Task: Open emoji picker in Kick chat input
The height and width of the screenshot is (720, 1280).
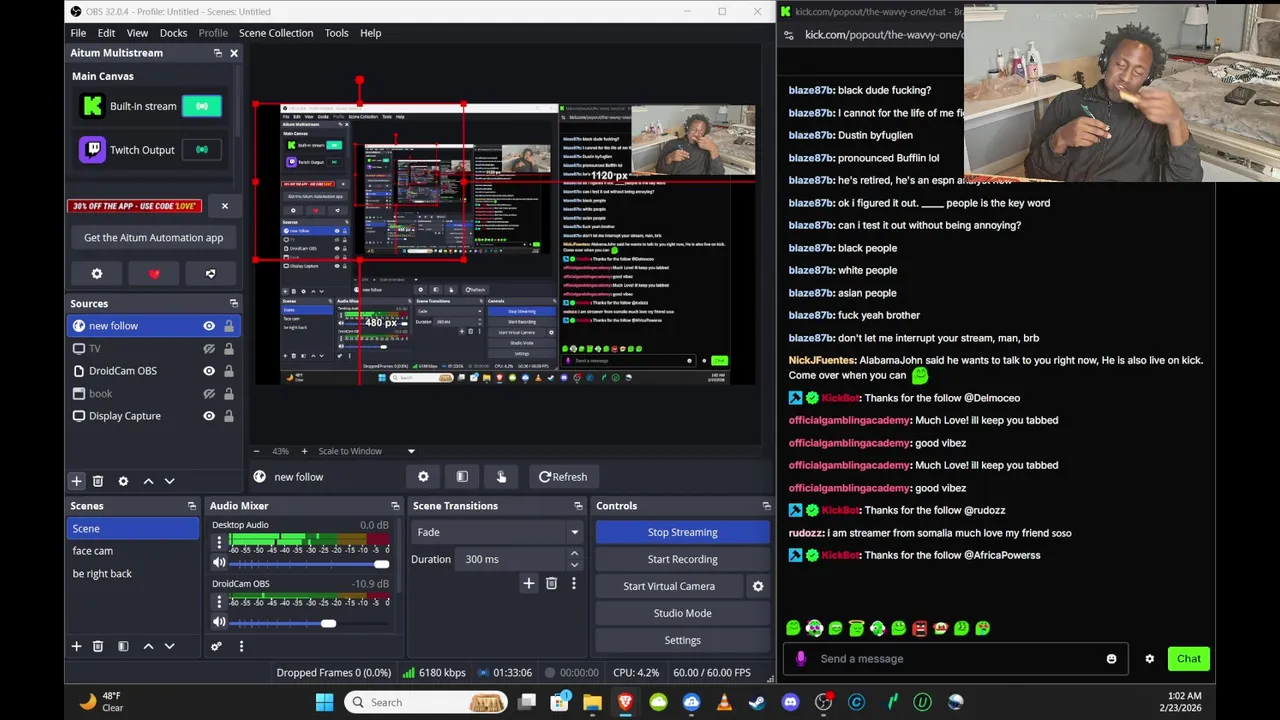Action: [1111, 659]
